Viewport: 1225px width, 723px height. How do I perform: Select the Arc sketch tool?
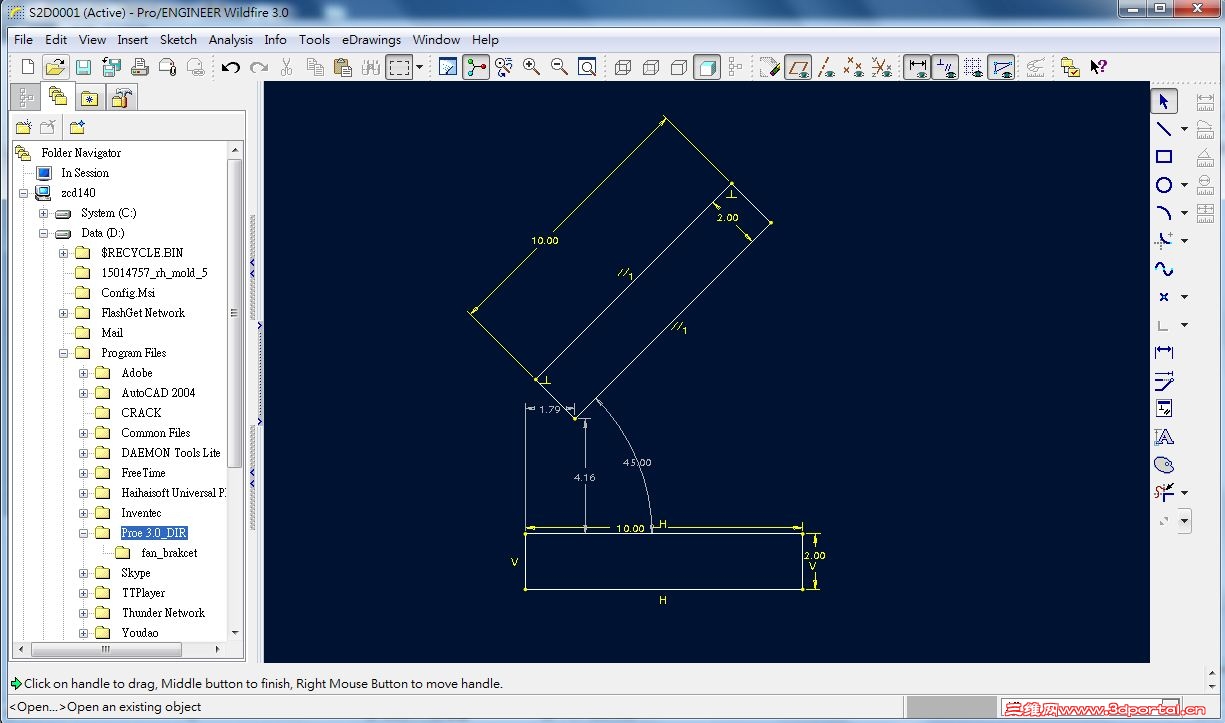1164,213
